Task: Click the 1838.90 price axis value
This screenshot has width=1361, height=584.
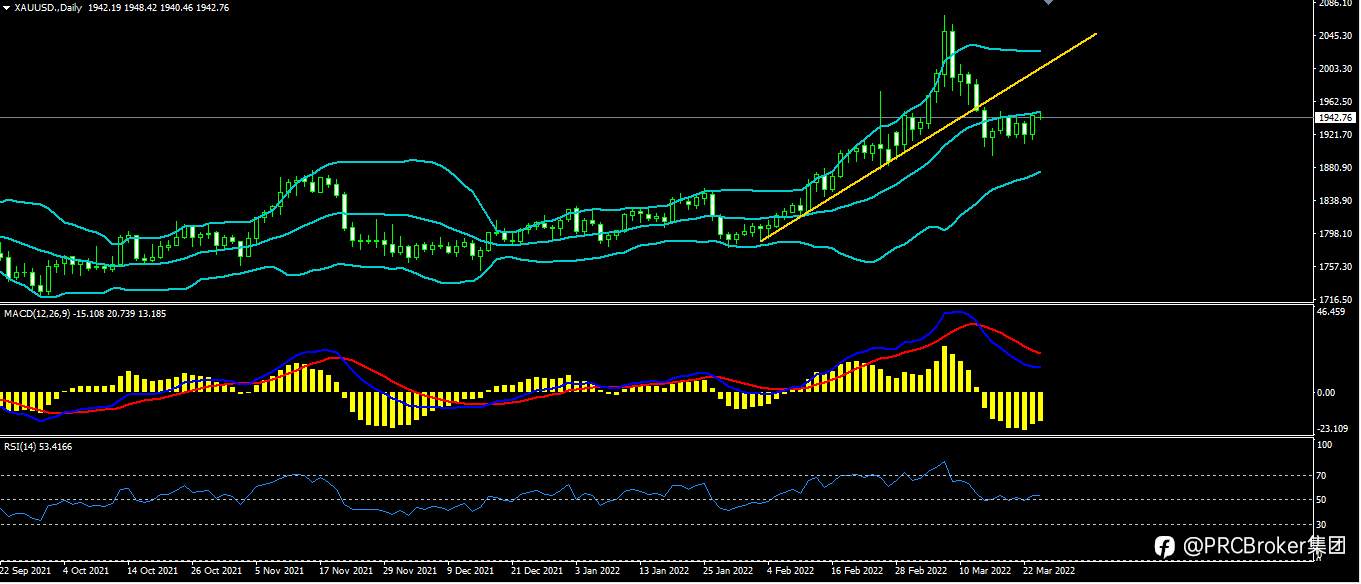Action: pos(1335,202)
